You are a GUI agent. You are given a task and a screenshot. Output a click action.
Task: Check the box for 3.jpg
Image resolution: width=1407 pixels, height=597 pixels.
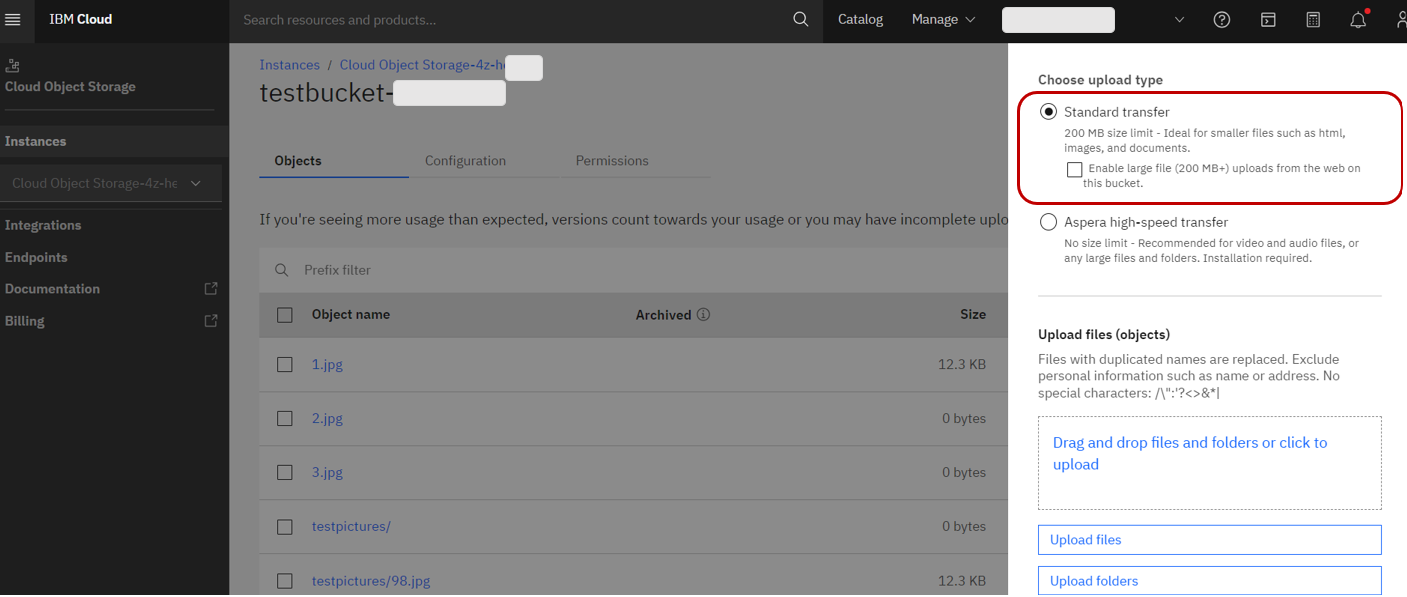(x=285, y=473)
